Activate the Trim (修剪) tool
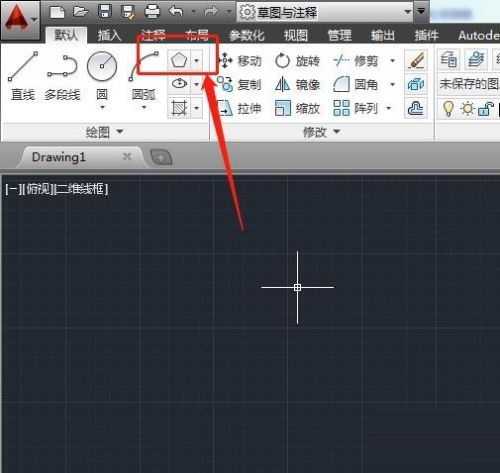Screen dimensions: 500x473 click(356, 61)
